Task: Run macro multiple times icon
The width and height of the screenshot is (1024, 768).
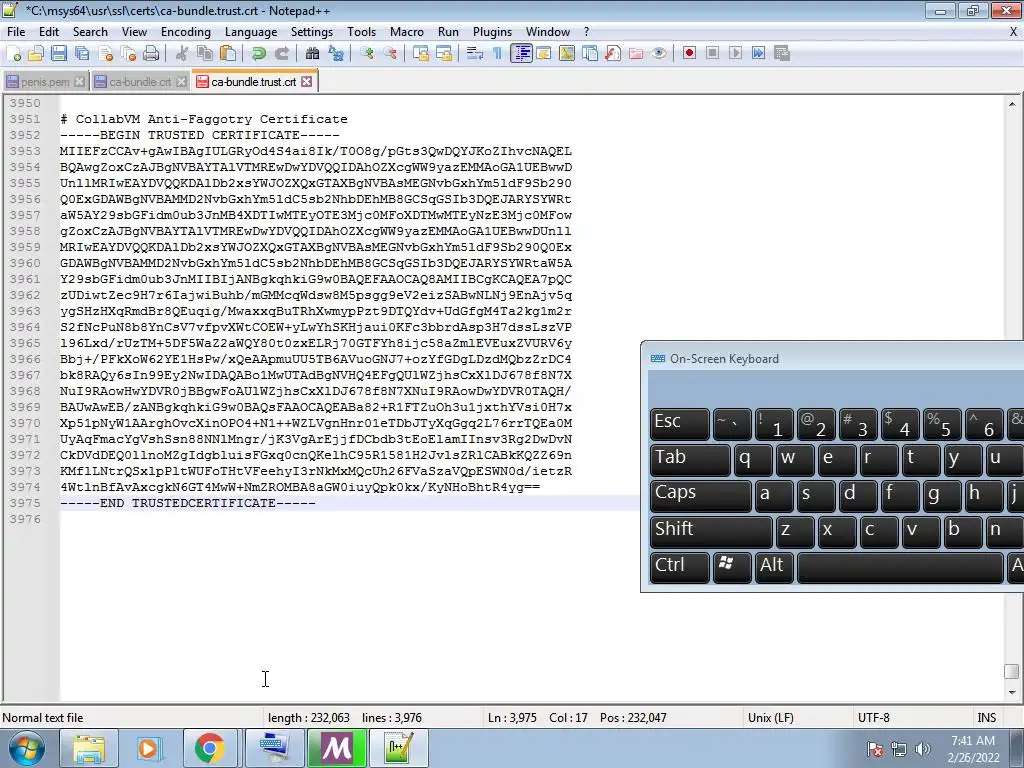Action: click(758, 54)
